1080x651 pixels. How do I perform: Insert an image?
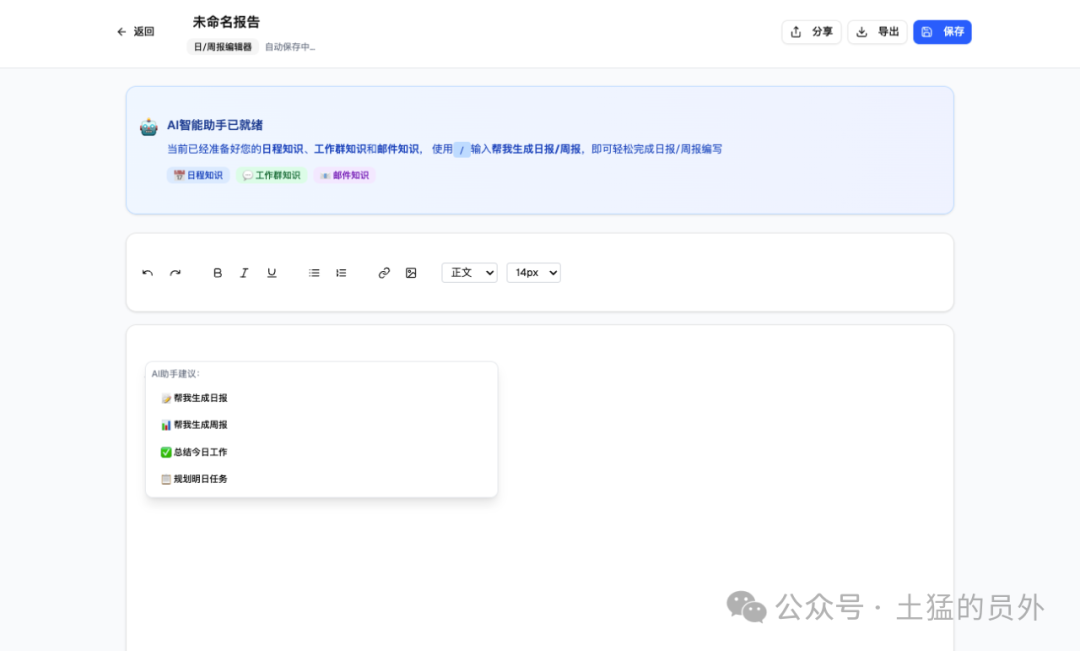[x=411, y=273]
